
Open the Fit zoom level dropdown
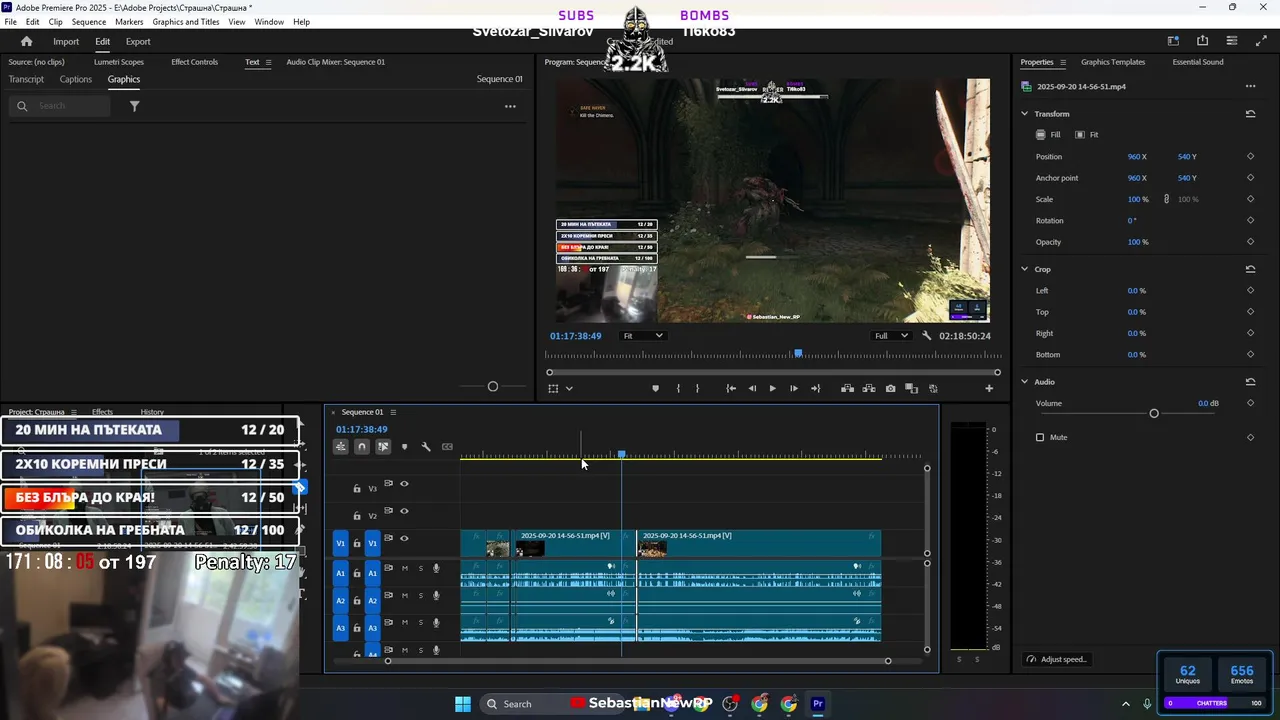pyautogui.click(x=642, y=336)
